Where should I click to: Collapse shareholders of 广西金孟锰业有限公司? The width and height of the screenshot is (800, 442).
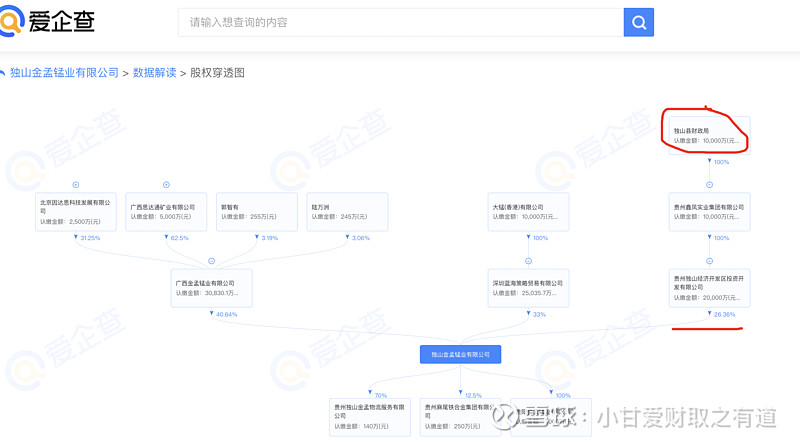[x=211, y=261]
